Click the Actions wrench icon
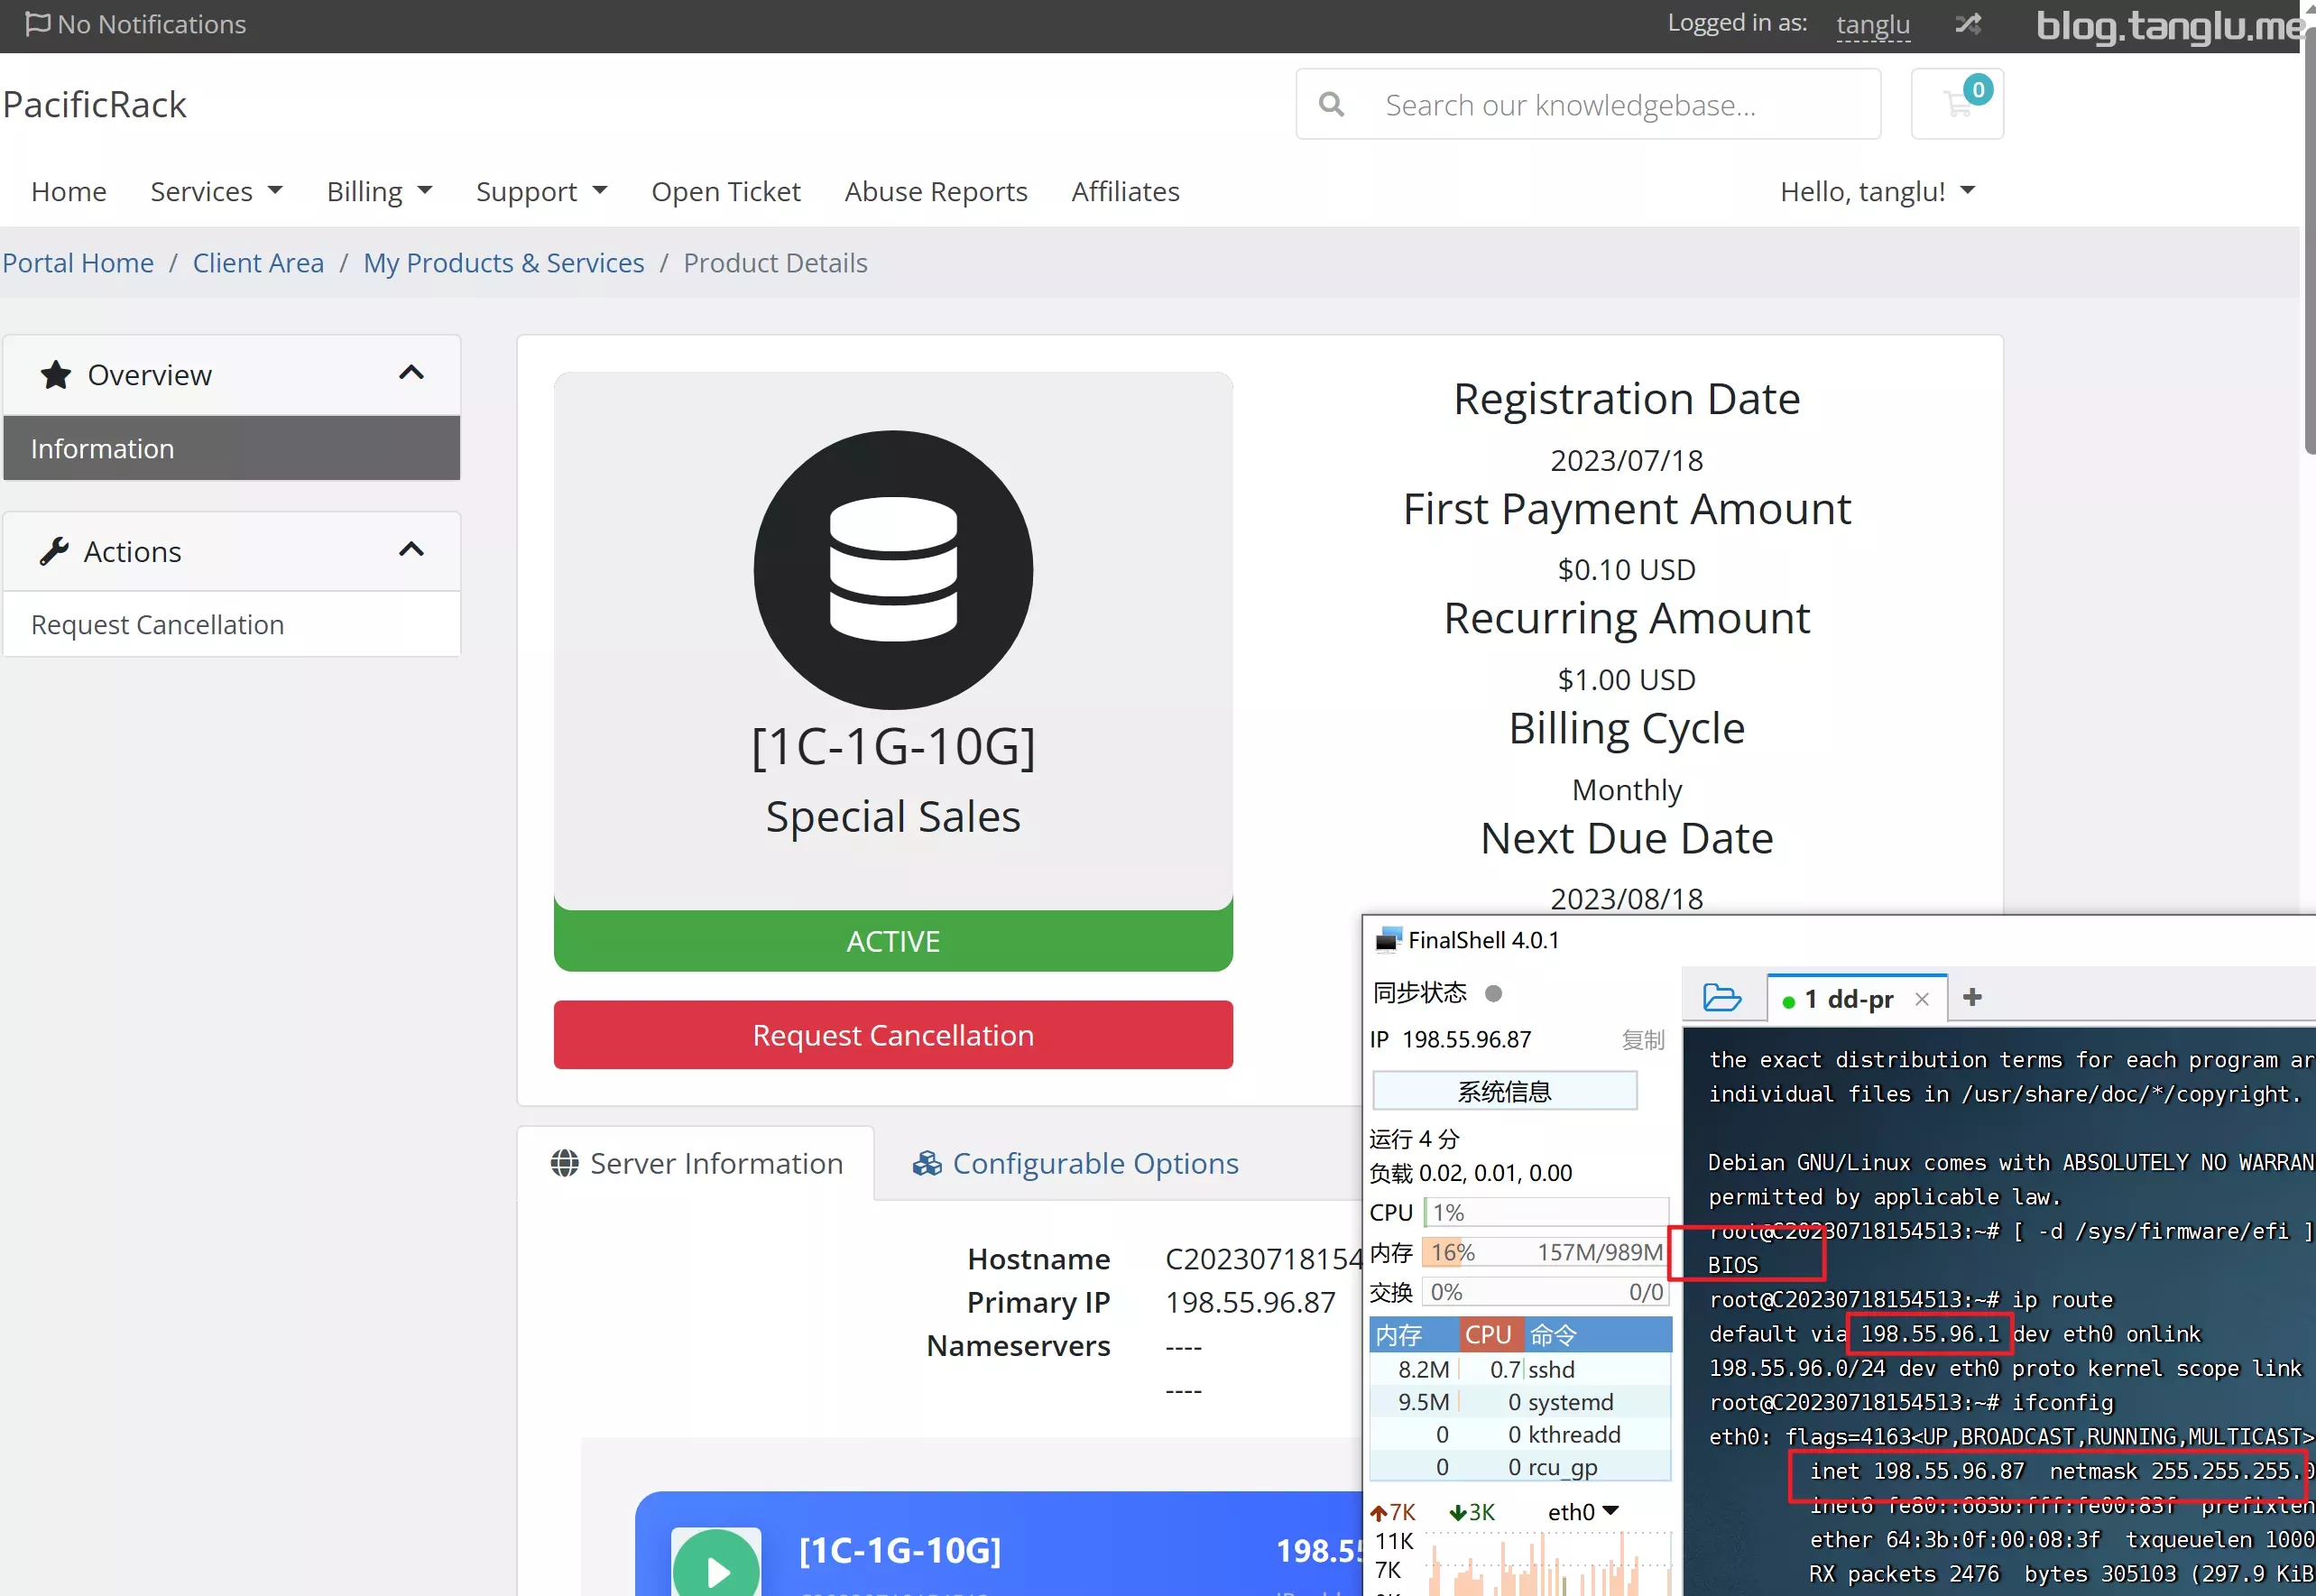 [x=54, y=551]
